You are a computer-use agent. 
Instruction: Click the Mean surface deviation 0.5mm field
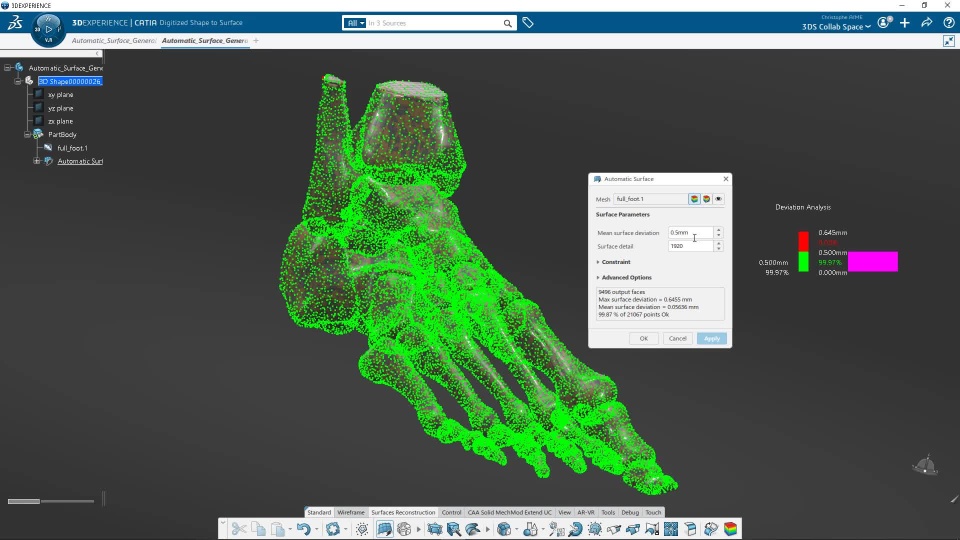pos(690,233)
